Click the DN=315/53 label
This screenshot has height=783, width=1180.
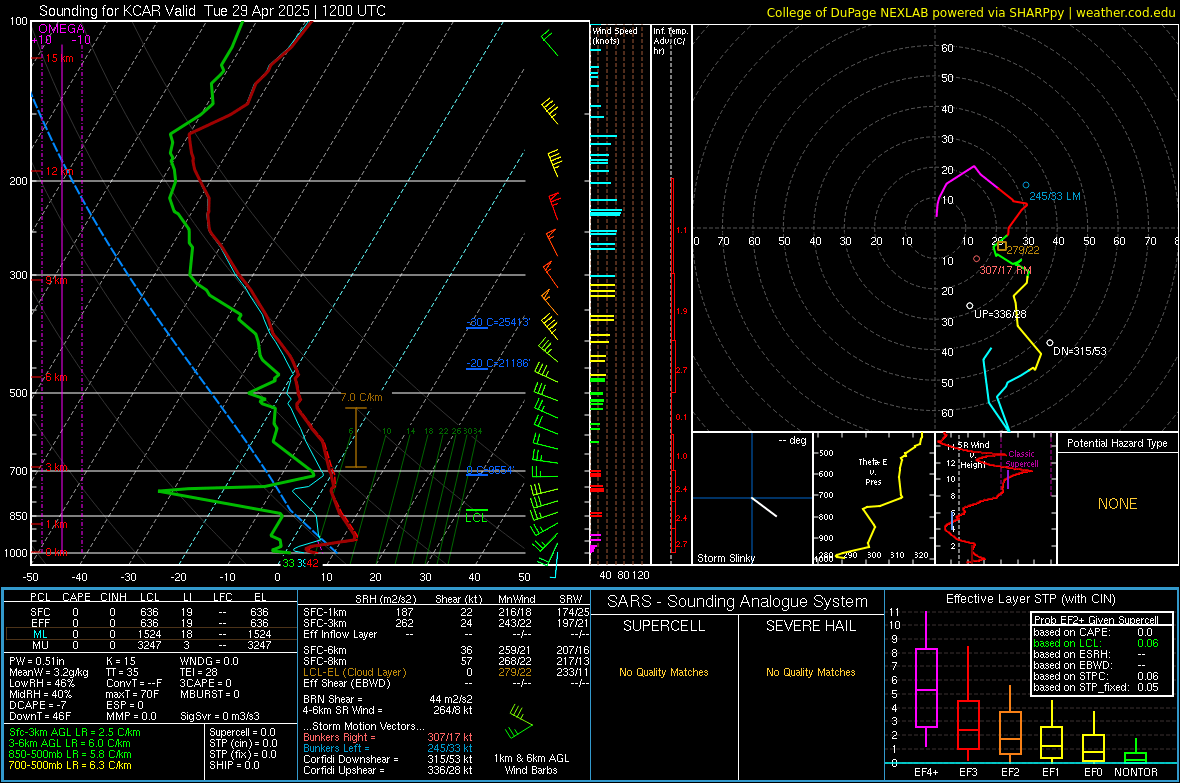pyautogui.click(x=1080, y=351)
